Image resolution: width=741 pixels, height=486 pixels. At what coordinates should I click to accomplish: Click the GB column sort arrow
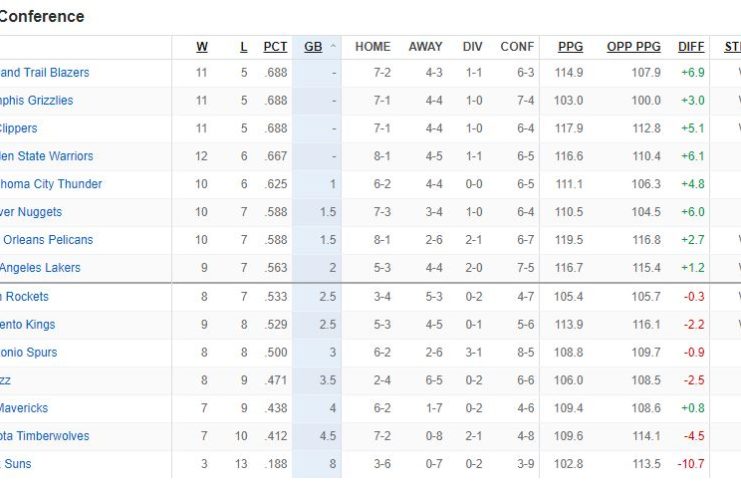click(x=333, y=47)
